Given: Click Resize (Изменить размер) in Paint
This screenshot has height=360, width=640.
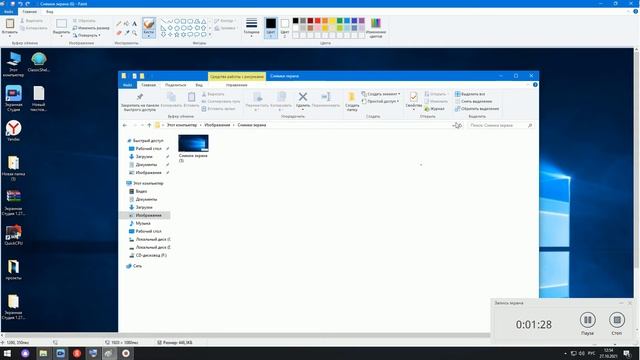Looking at the screenshot, I should point(91,28).
